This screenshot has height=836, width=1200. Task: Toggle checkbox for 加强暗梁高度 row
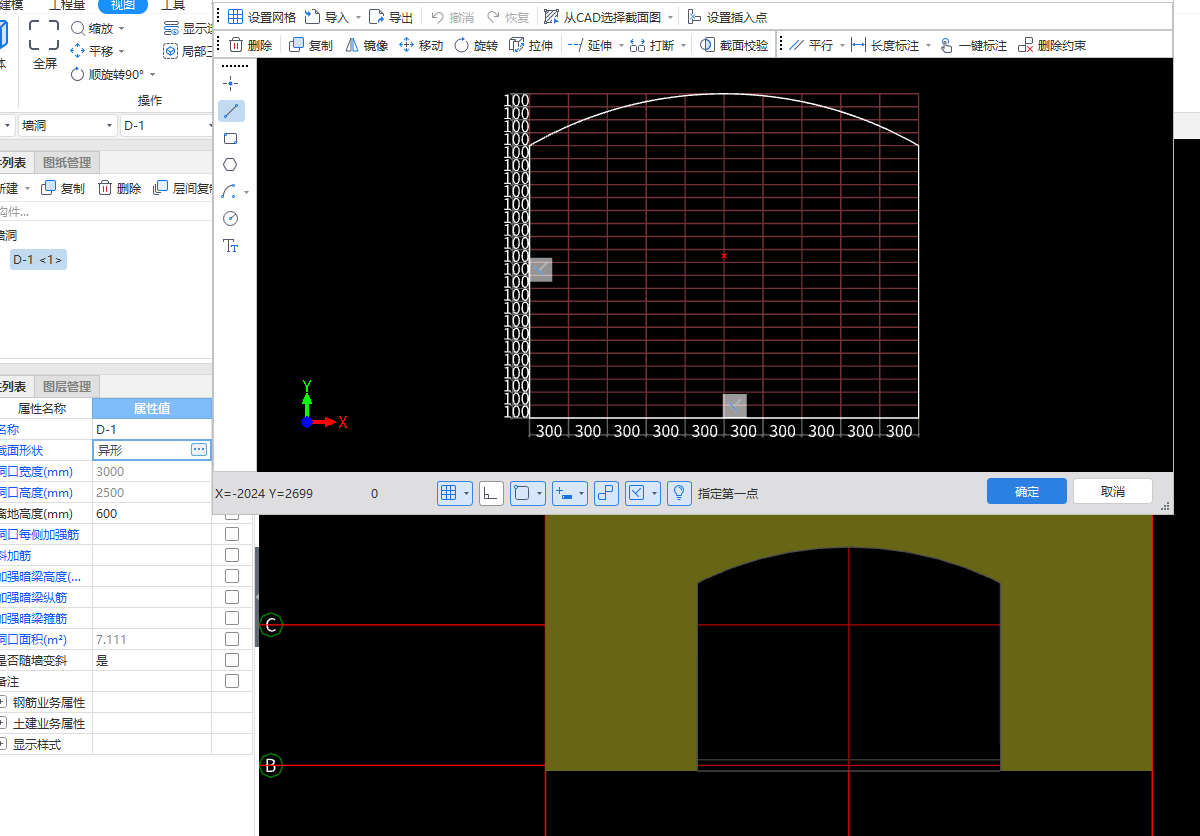click(x=232, y=576)
